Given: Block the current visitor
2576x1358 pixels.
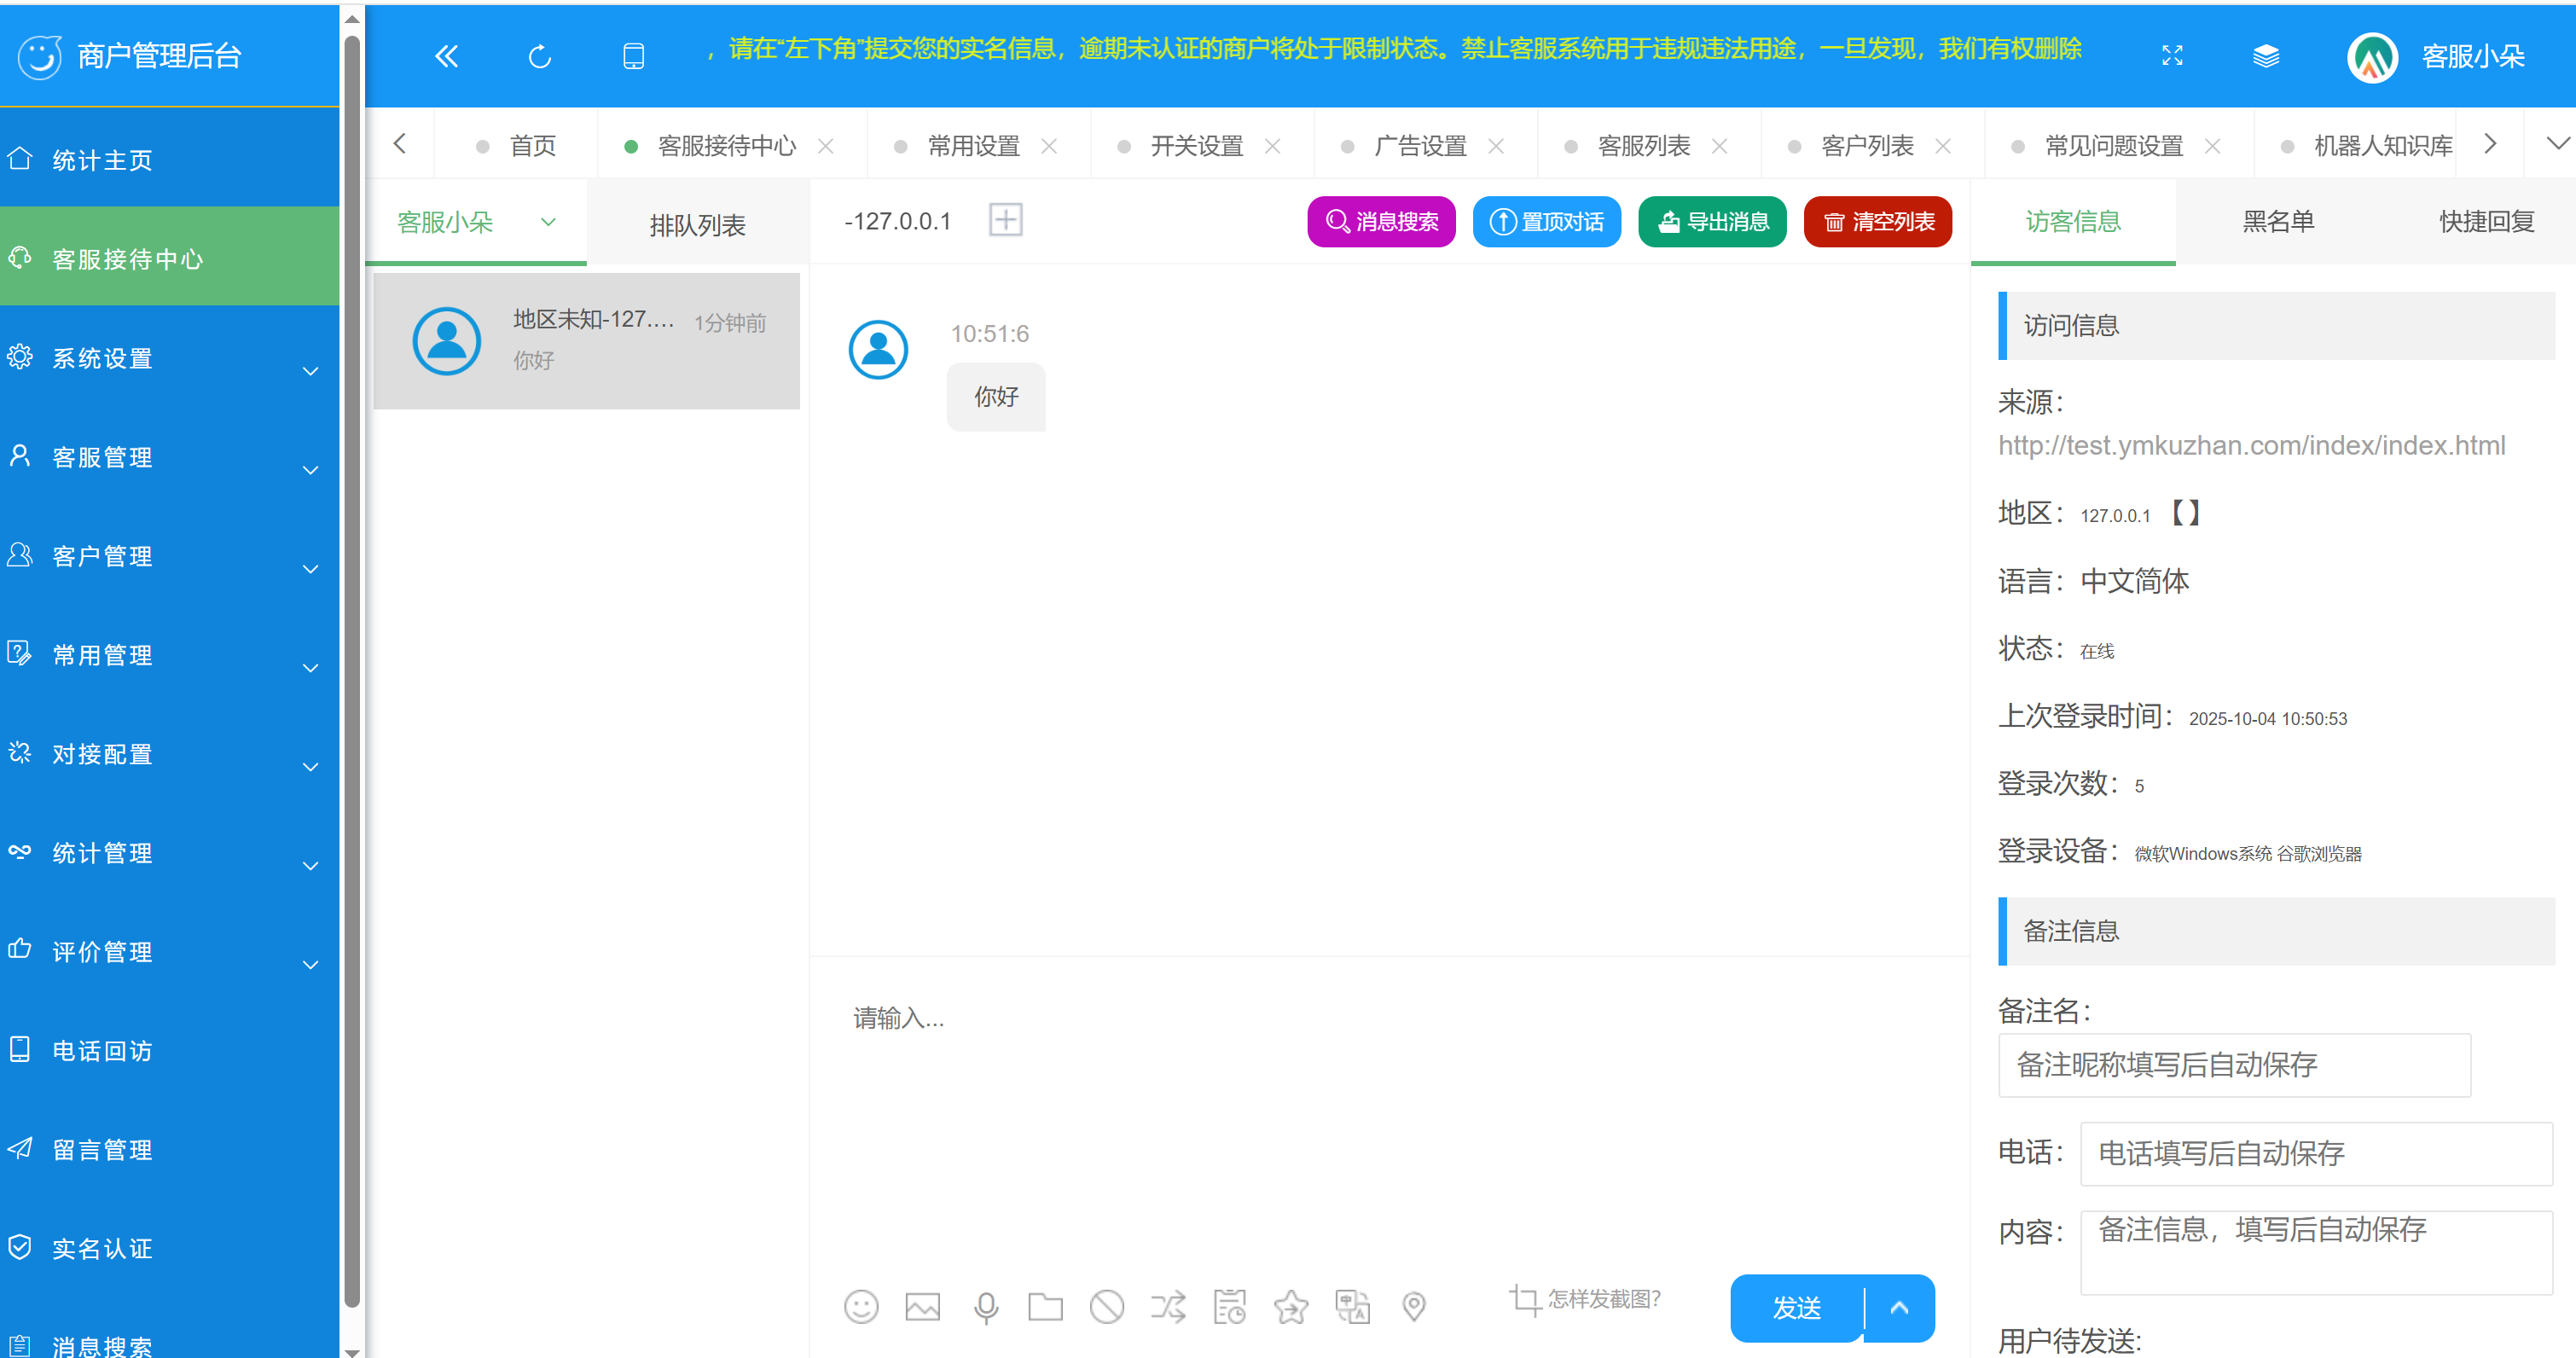Looking at the screenshot, I should [x=1107, y=1306].
